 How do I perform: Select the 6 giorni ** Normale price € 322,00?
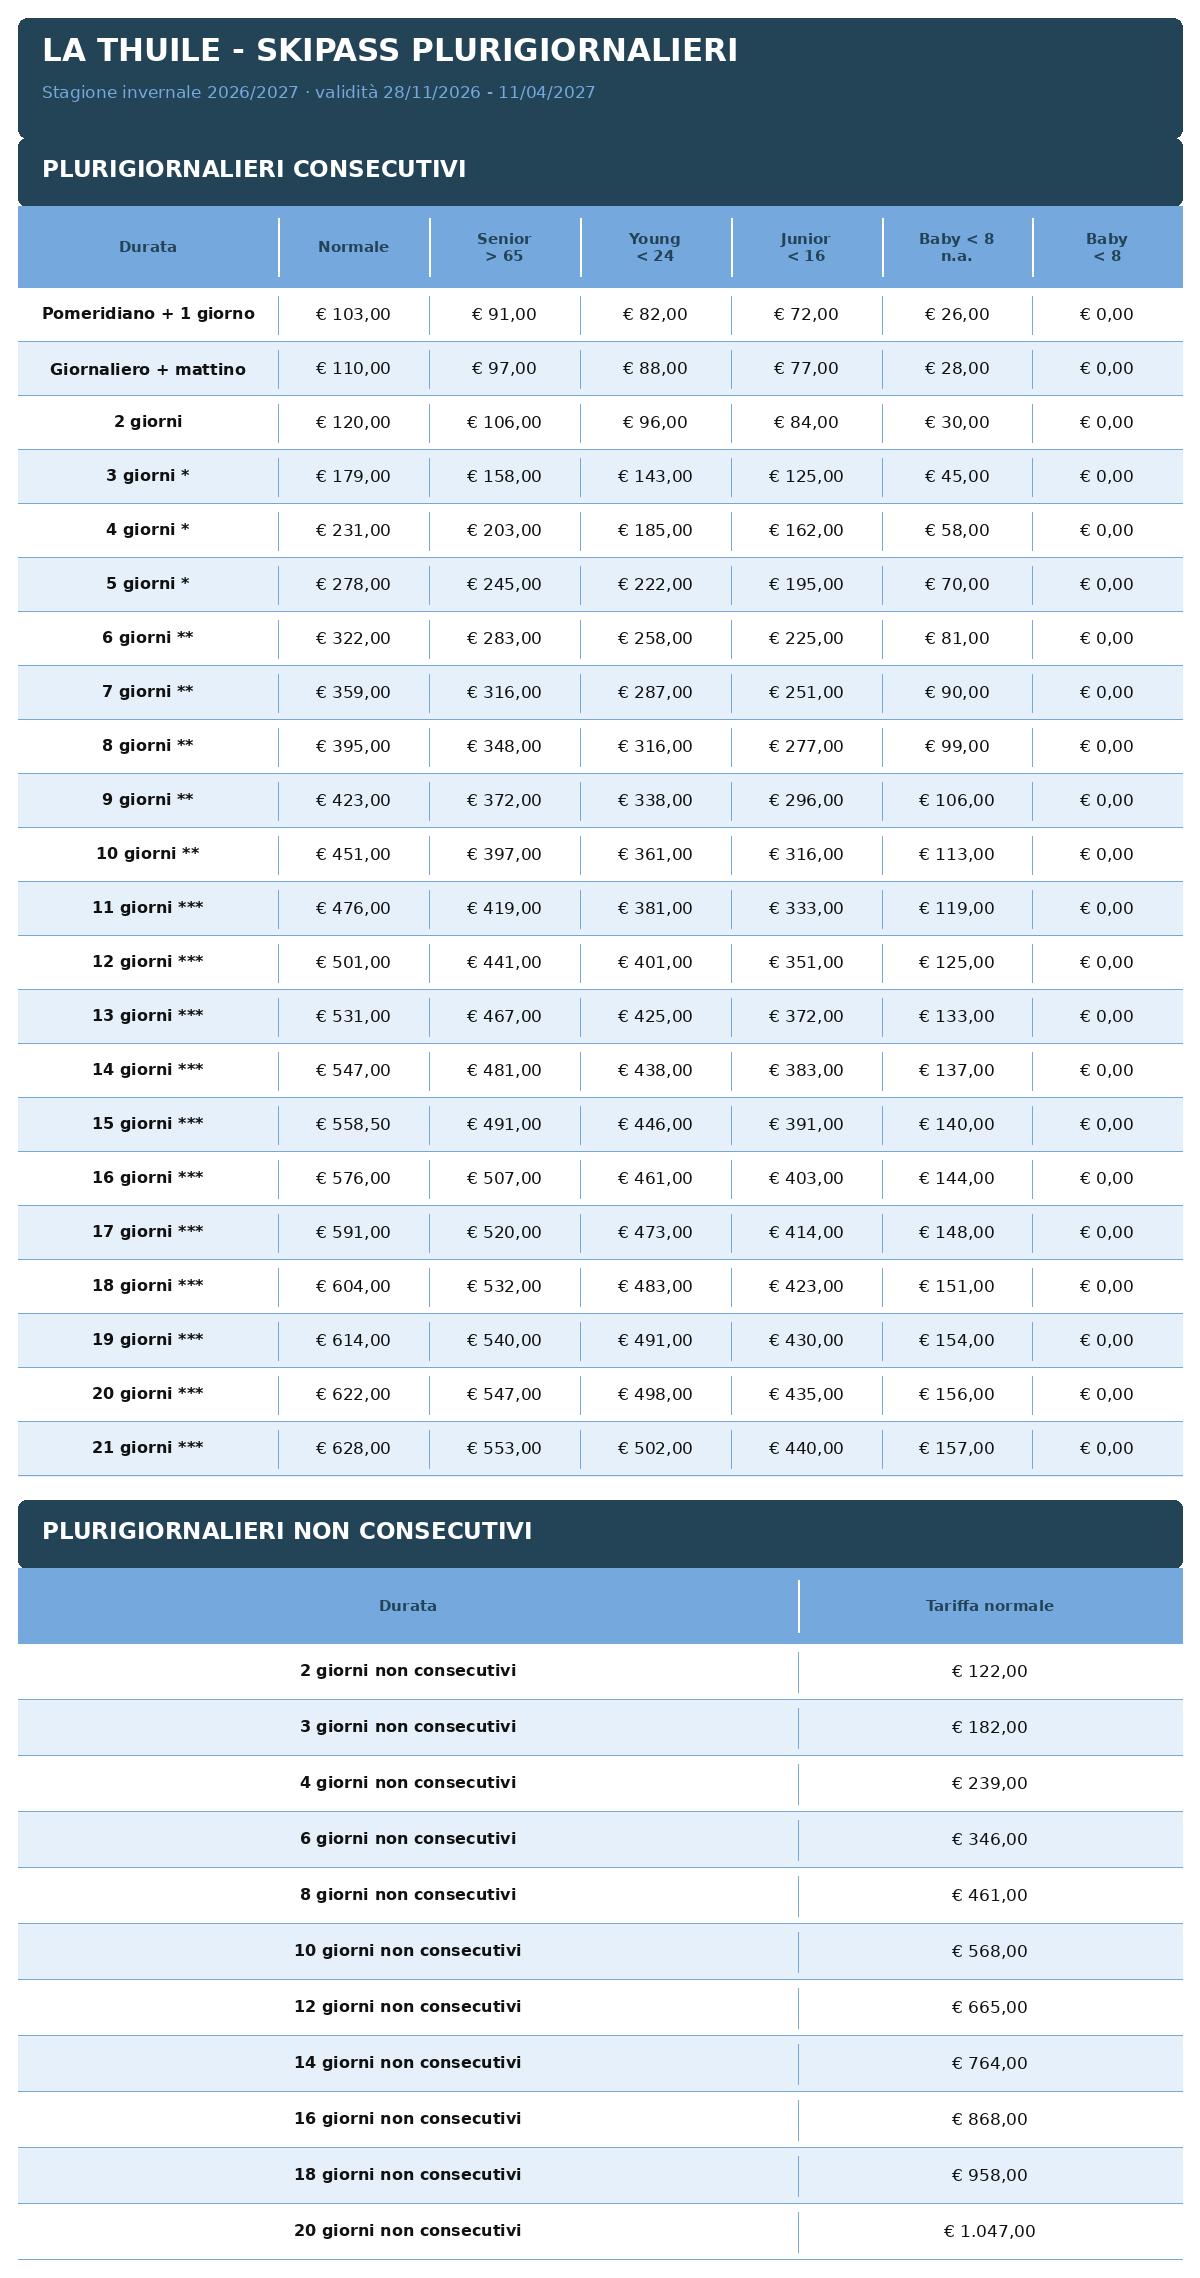353,638
